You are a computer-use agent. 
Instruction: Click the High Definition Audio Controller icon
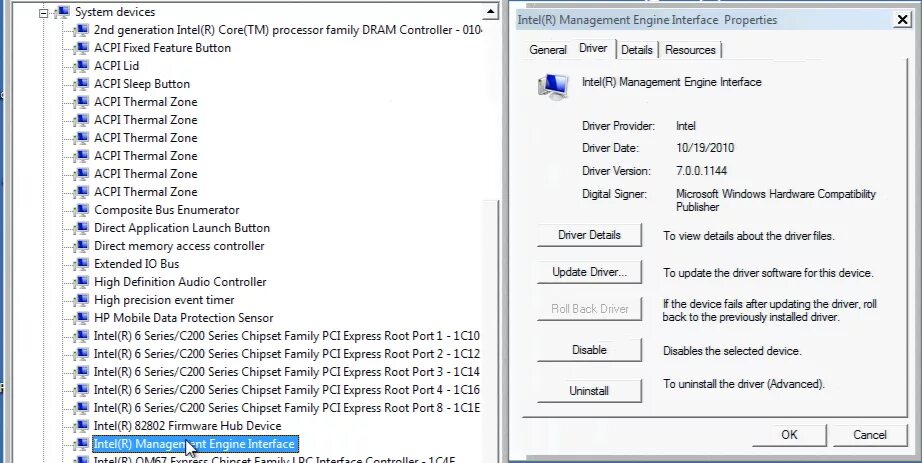[x=81, y=282]
